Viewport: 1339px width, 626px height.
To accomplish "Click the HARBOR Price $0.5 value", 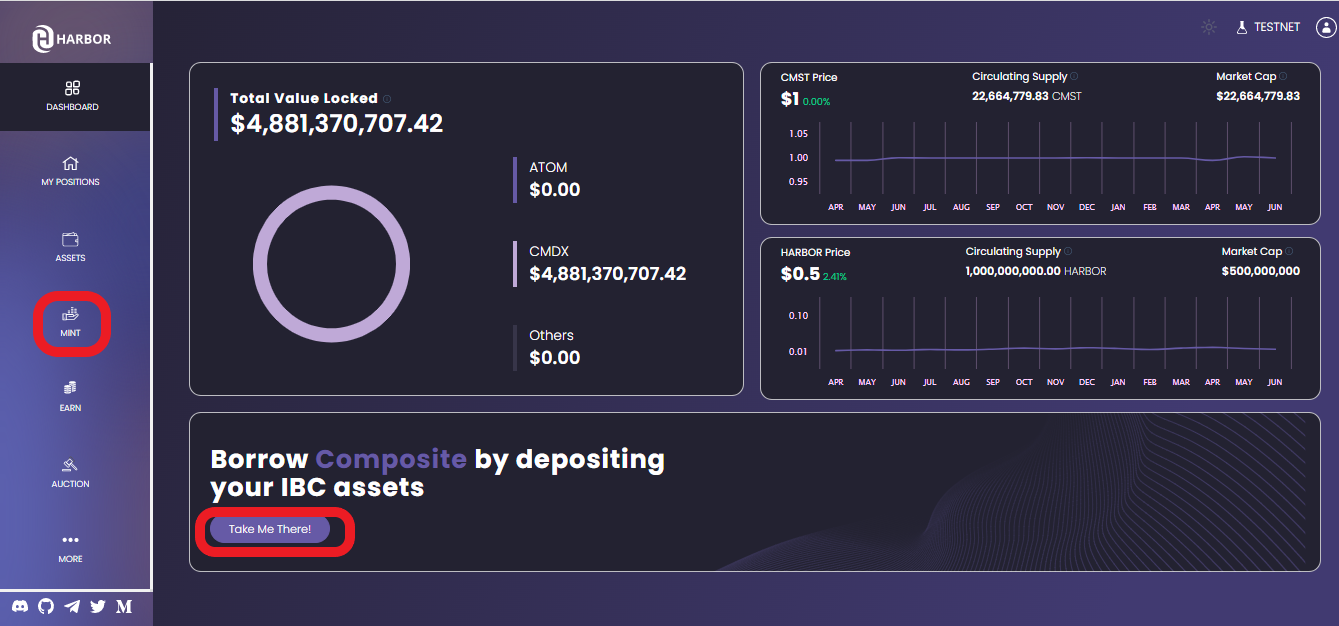I will tap(800, 274).
